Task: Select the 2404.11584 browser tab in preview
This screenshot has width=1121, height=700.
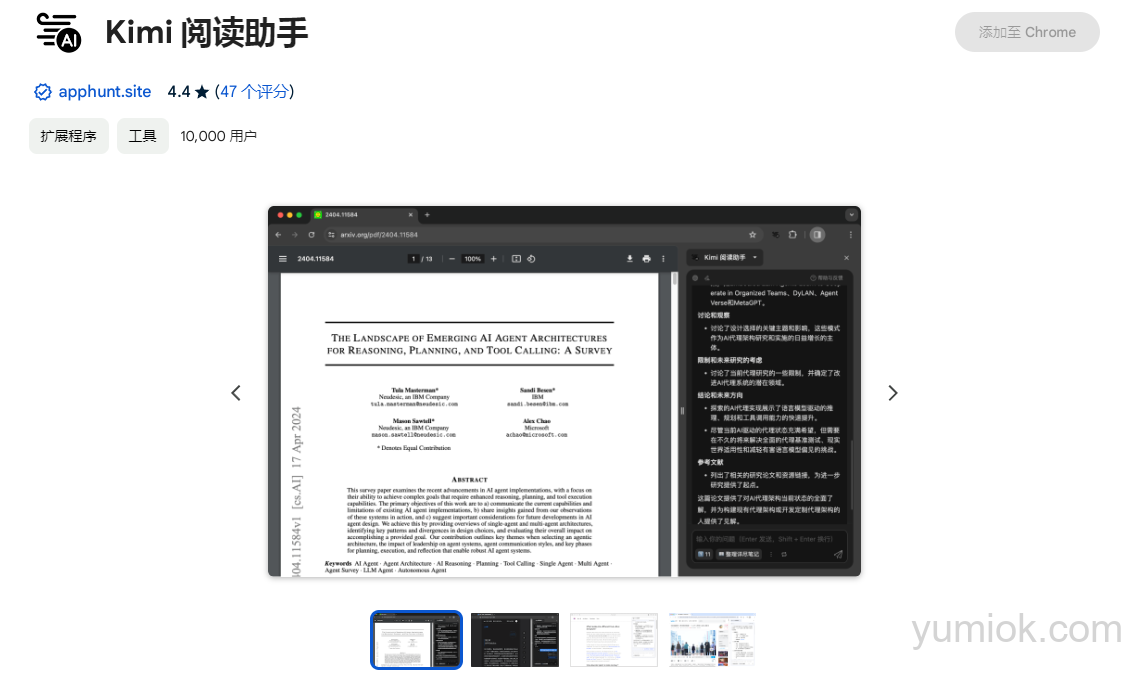Action: 365,215
